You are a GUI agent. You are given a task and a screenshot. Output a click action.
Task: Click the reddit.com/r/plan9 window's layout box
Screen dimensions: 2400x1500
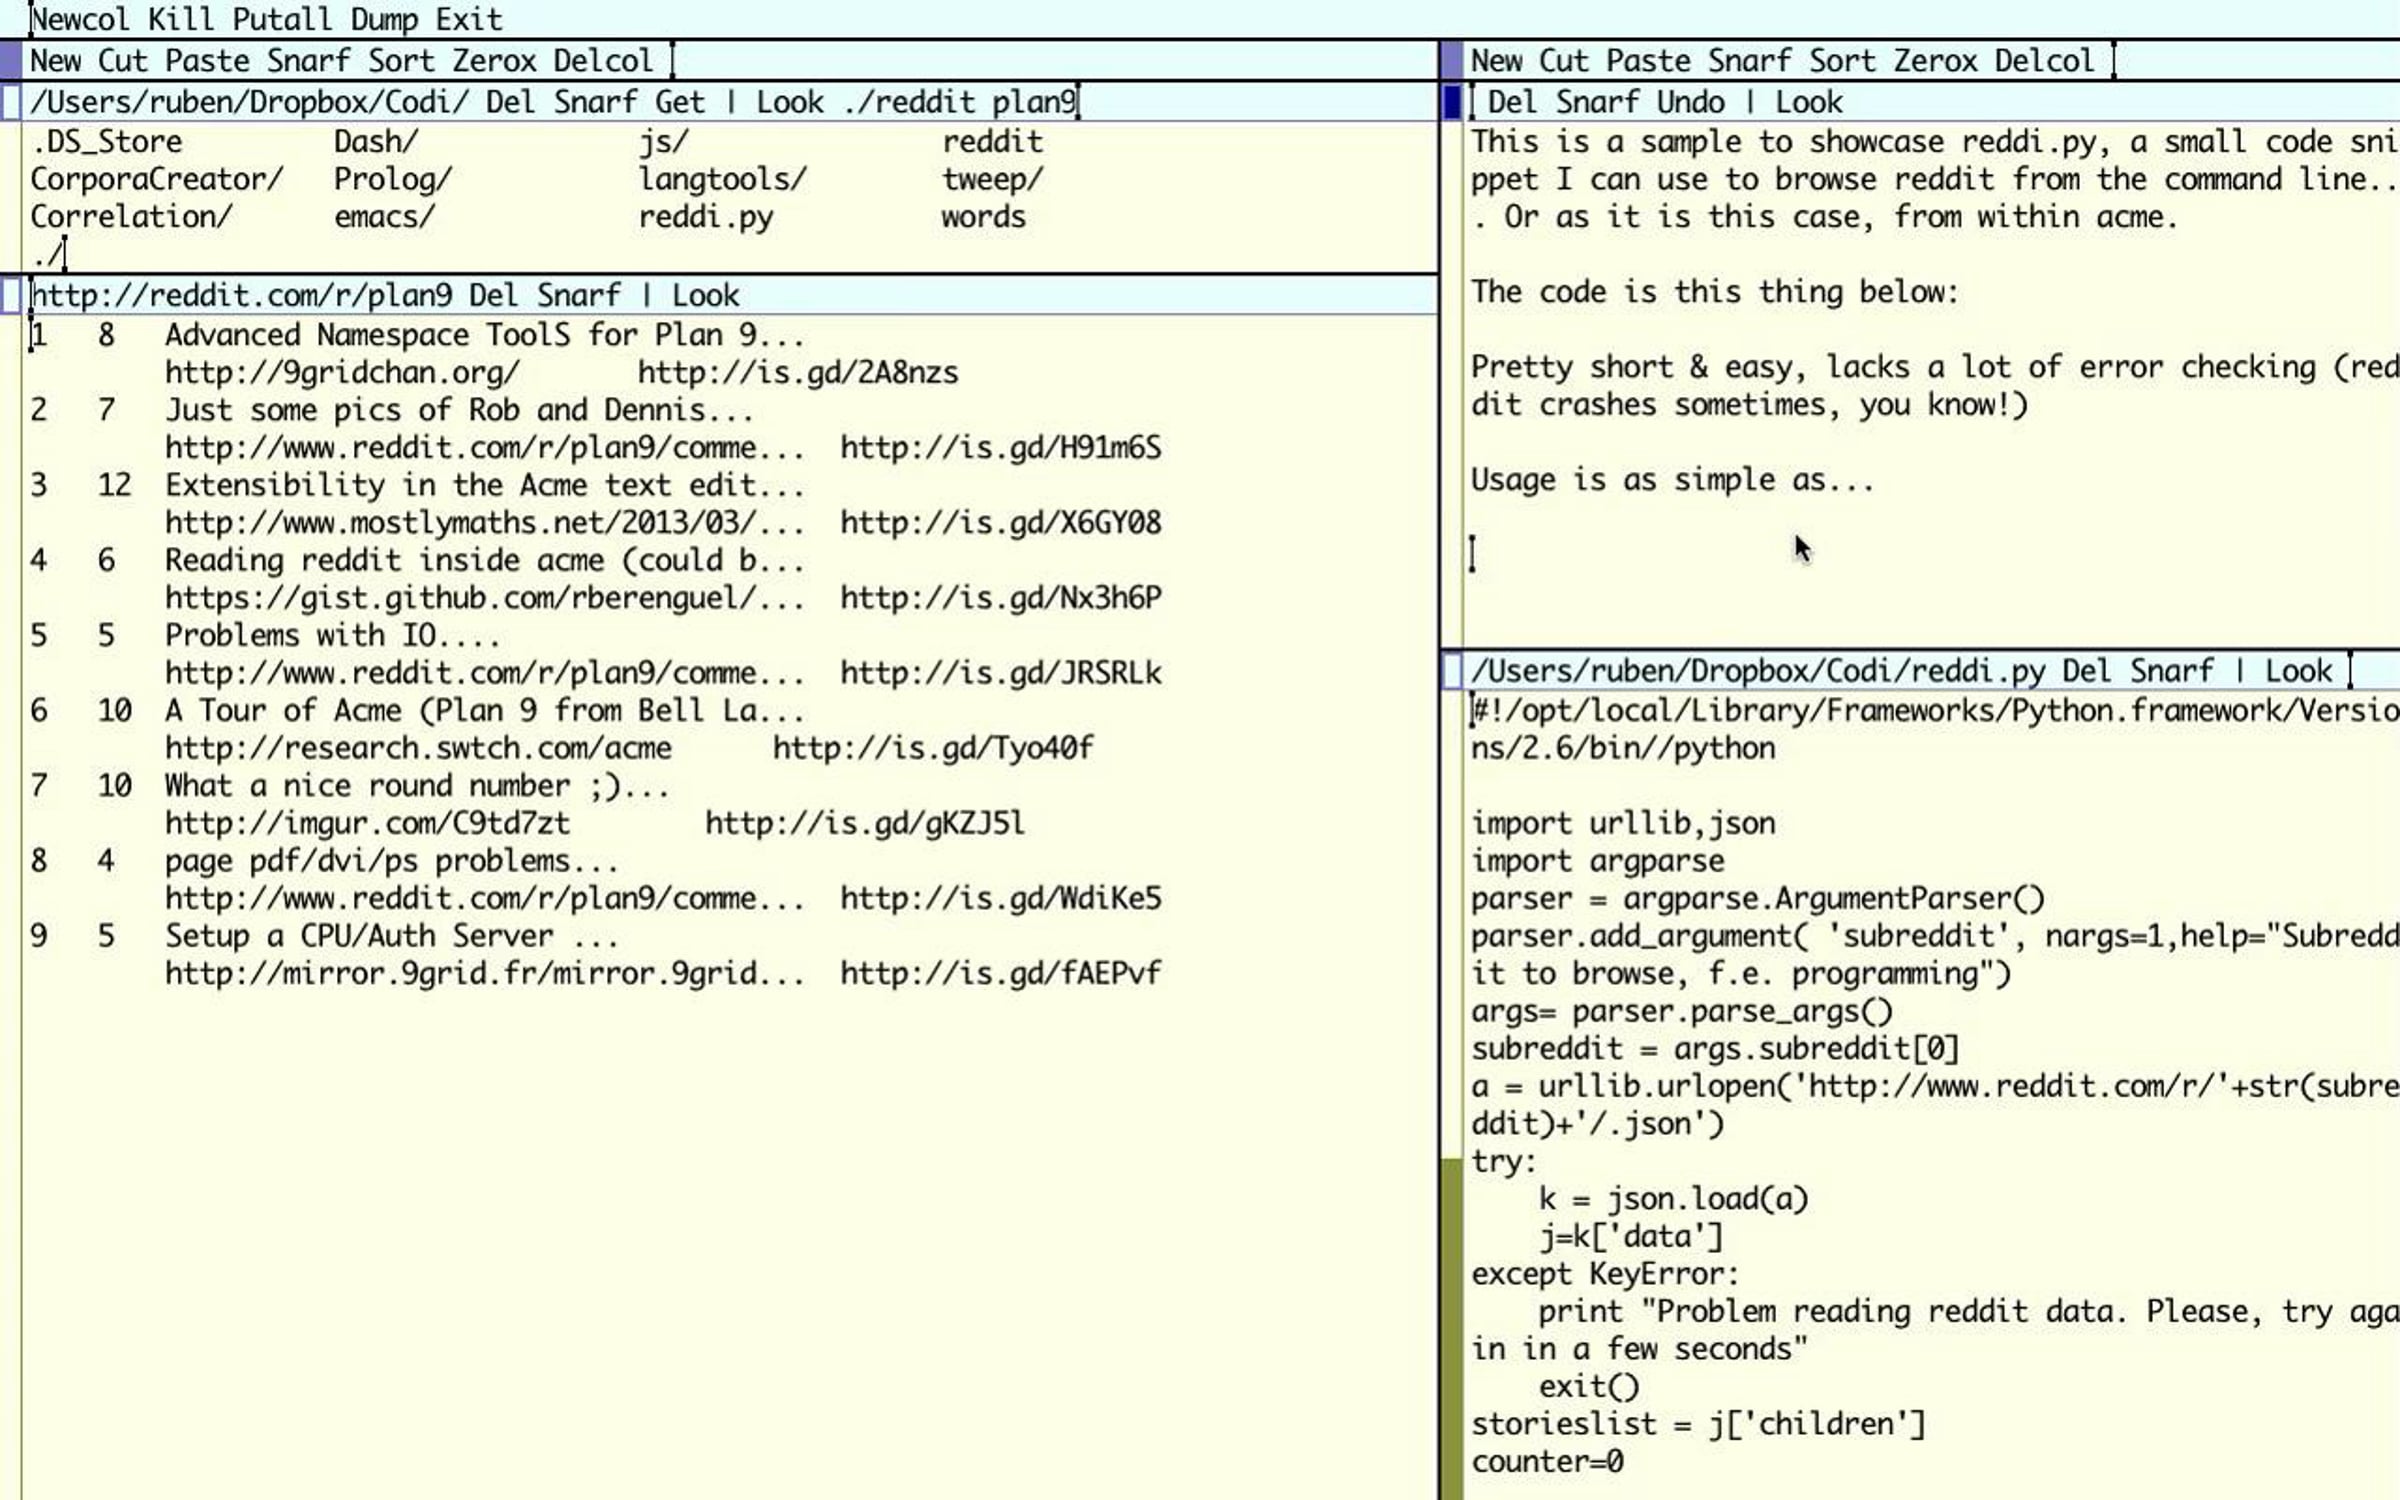tap(11, 295)
